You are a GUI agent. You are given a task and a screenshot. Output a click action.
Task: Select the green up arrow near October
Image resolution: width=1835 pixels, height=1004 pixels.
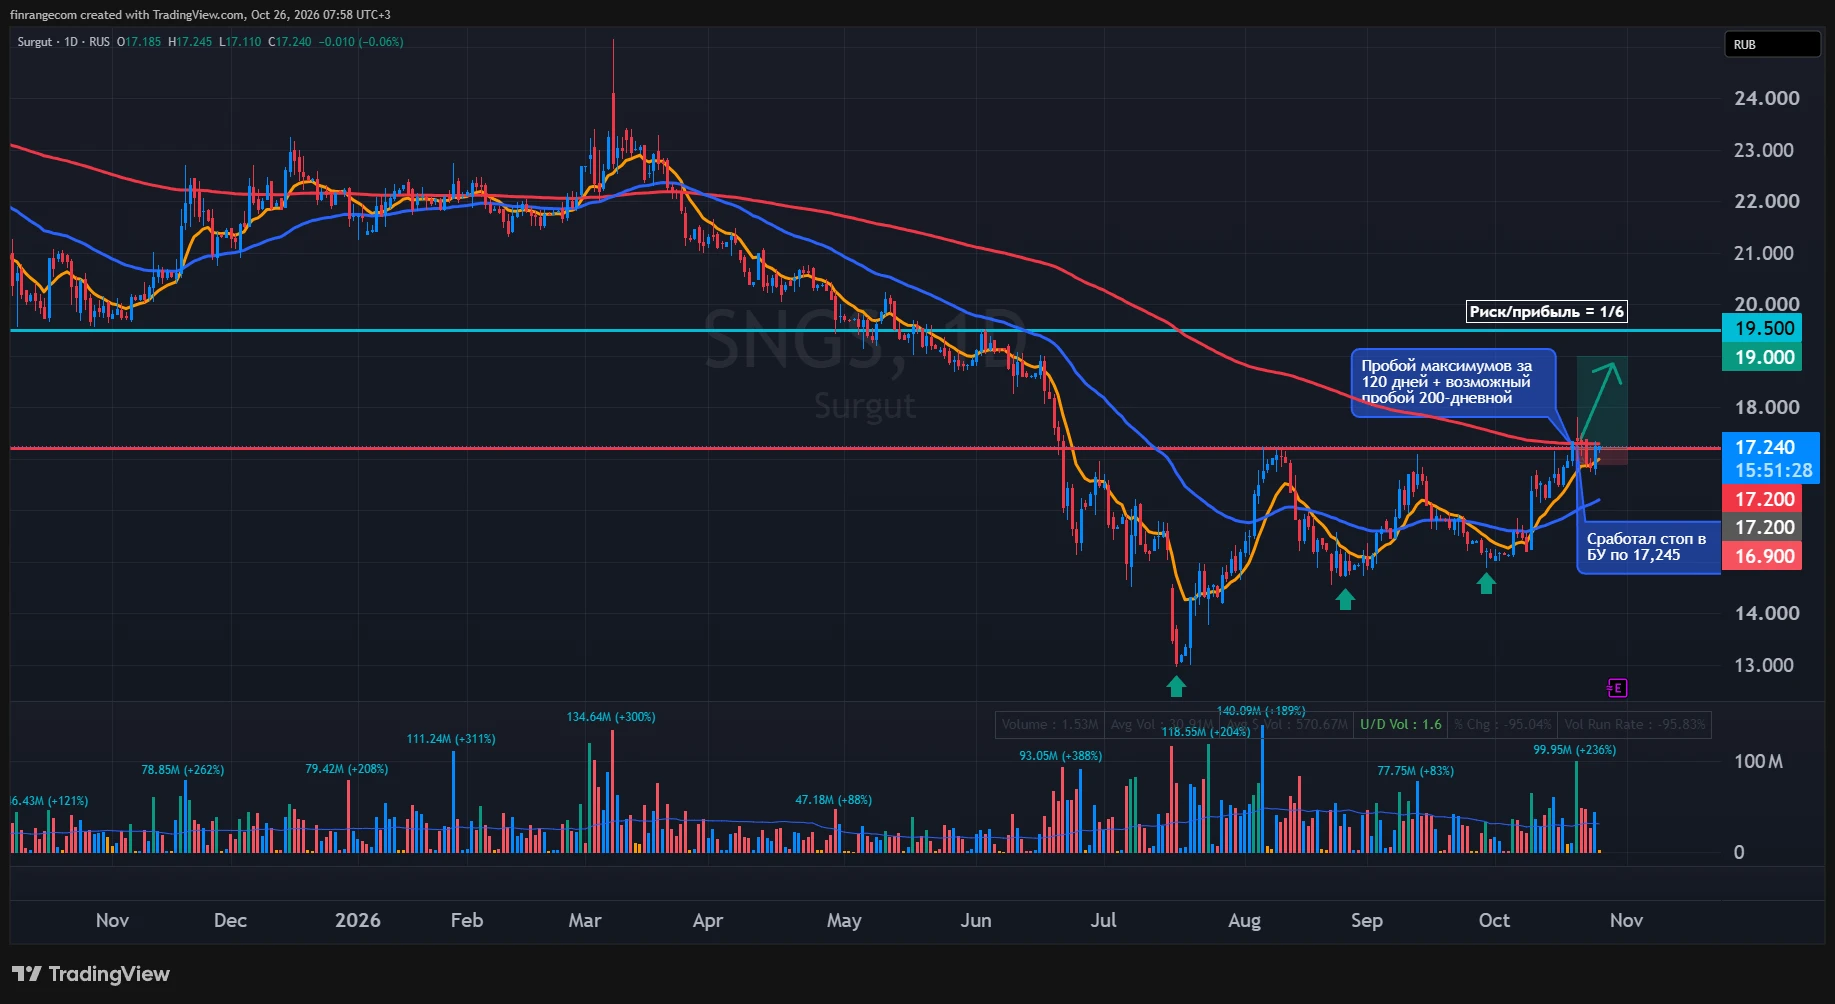tap(1486, 583)
